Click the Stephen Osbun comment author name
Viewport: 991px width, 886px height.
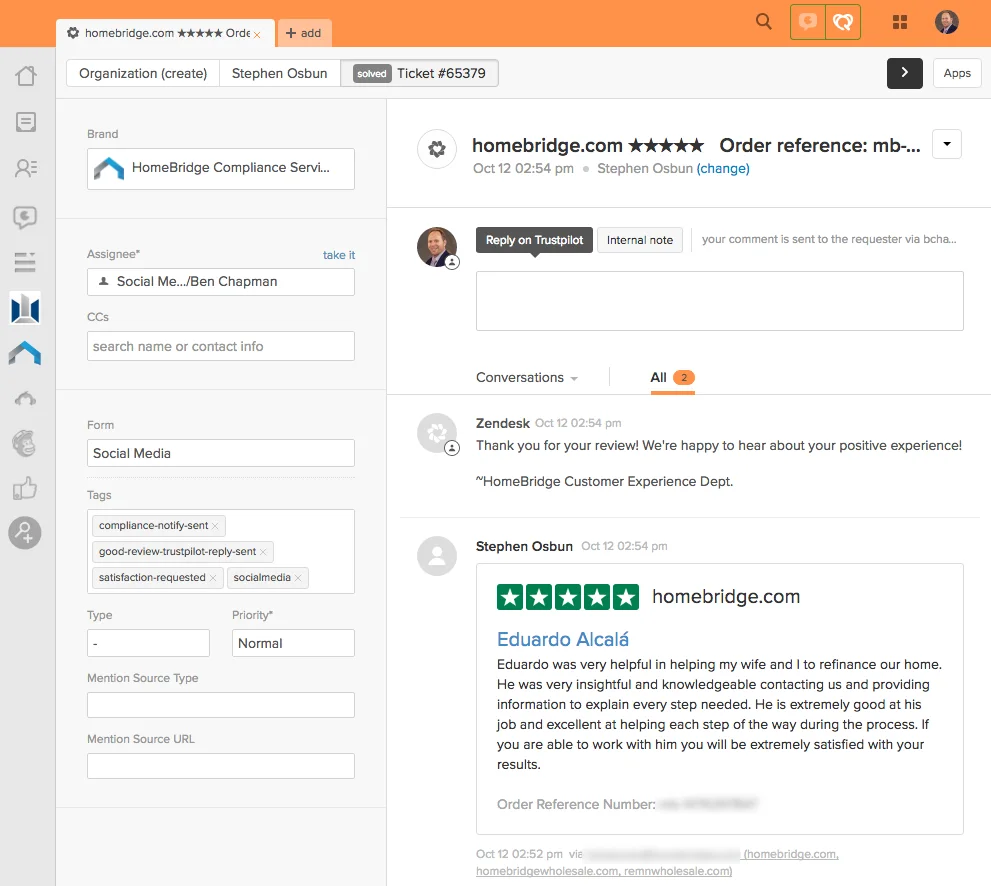click(524, 547)
